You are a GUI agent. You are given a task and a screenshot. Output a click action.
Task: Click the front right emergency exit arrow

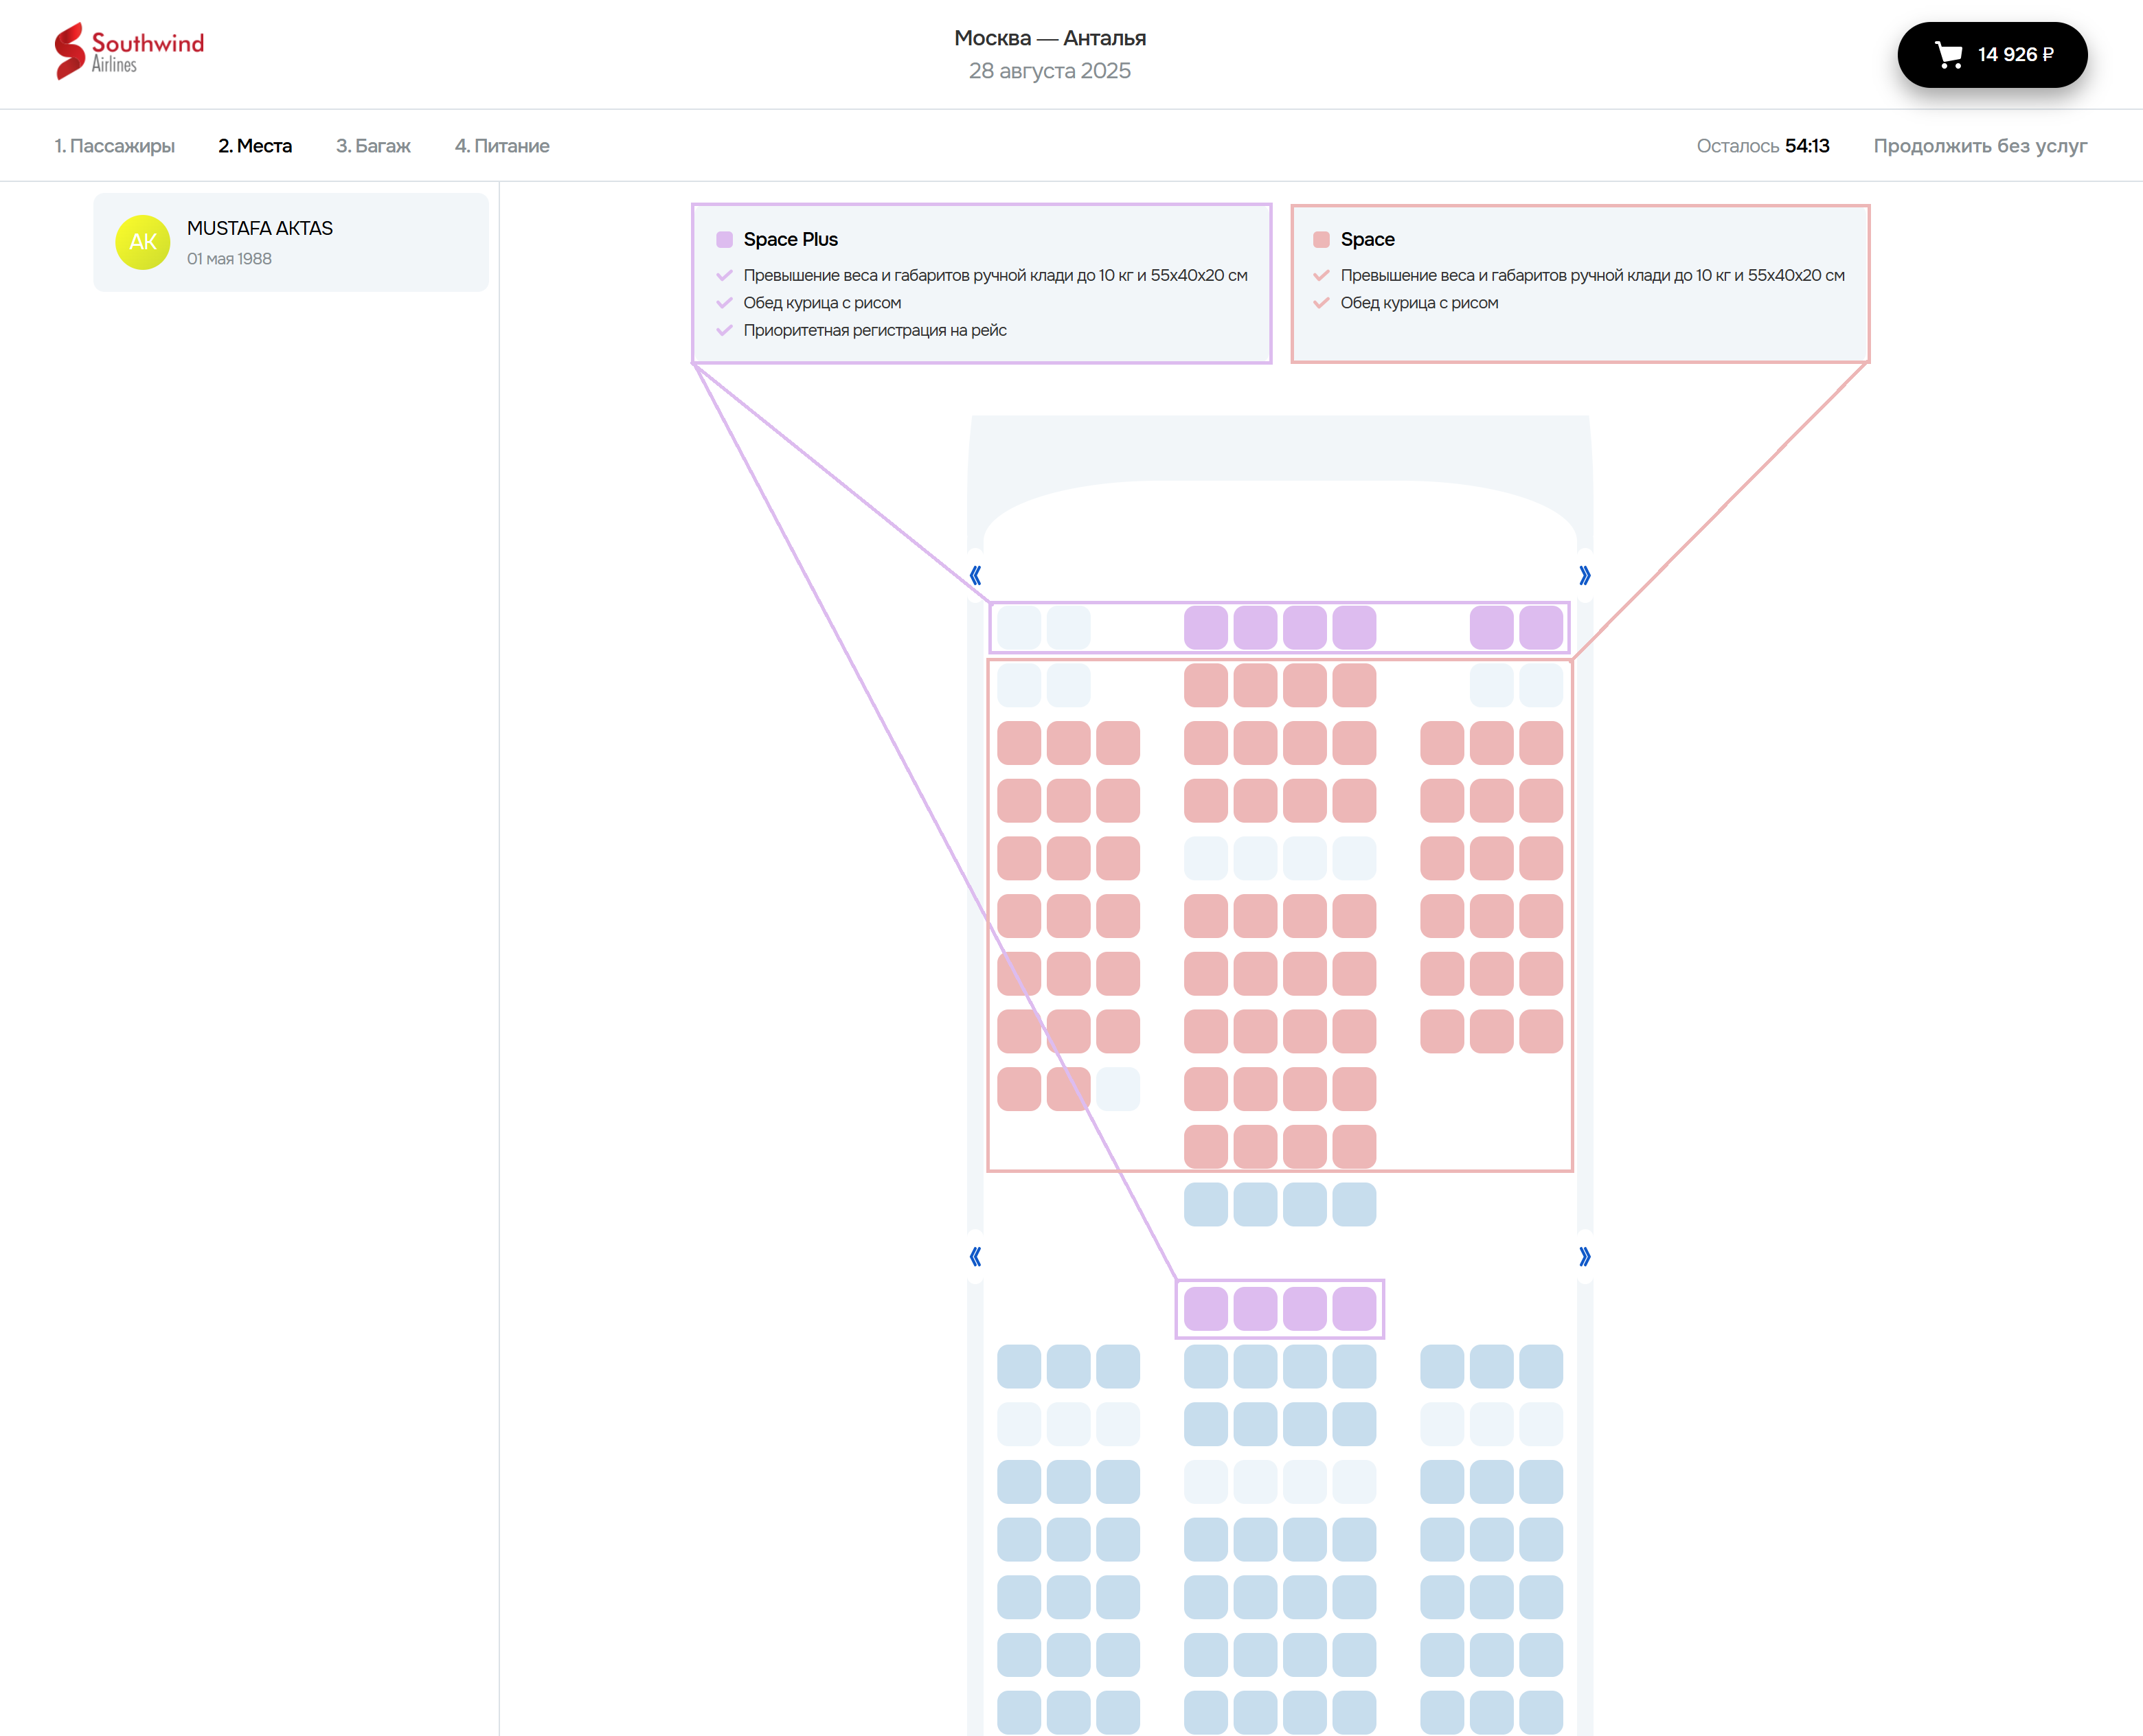1584,576
